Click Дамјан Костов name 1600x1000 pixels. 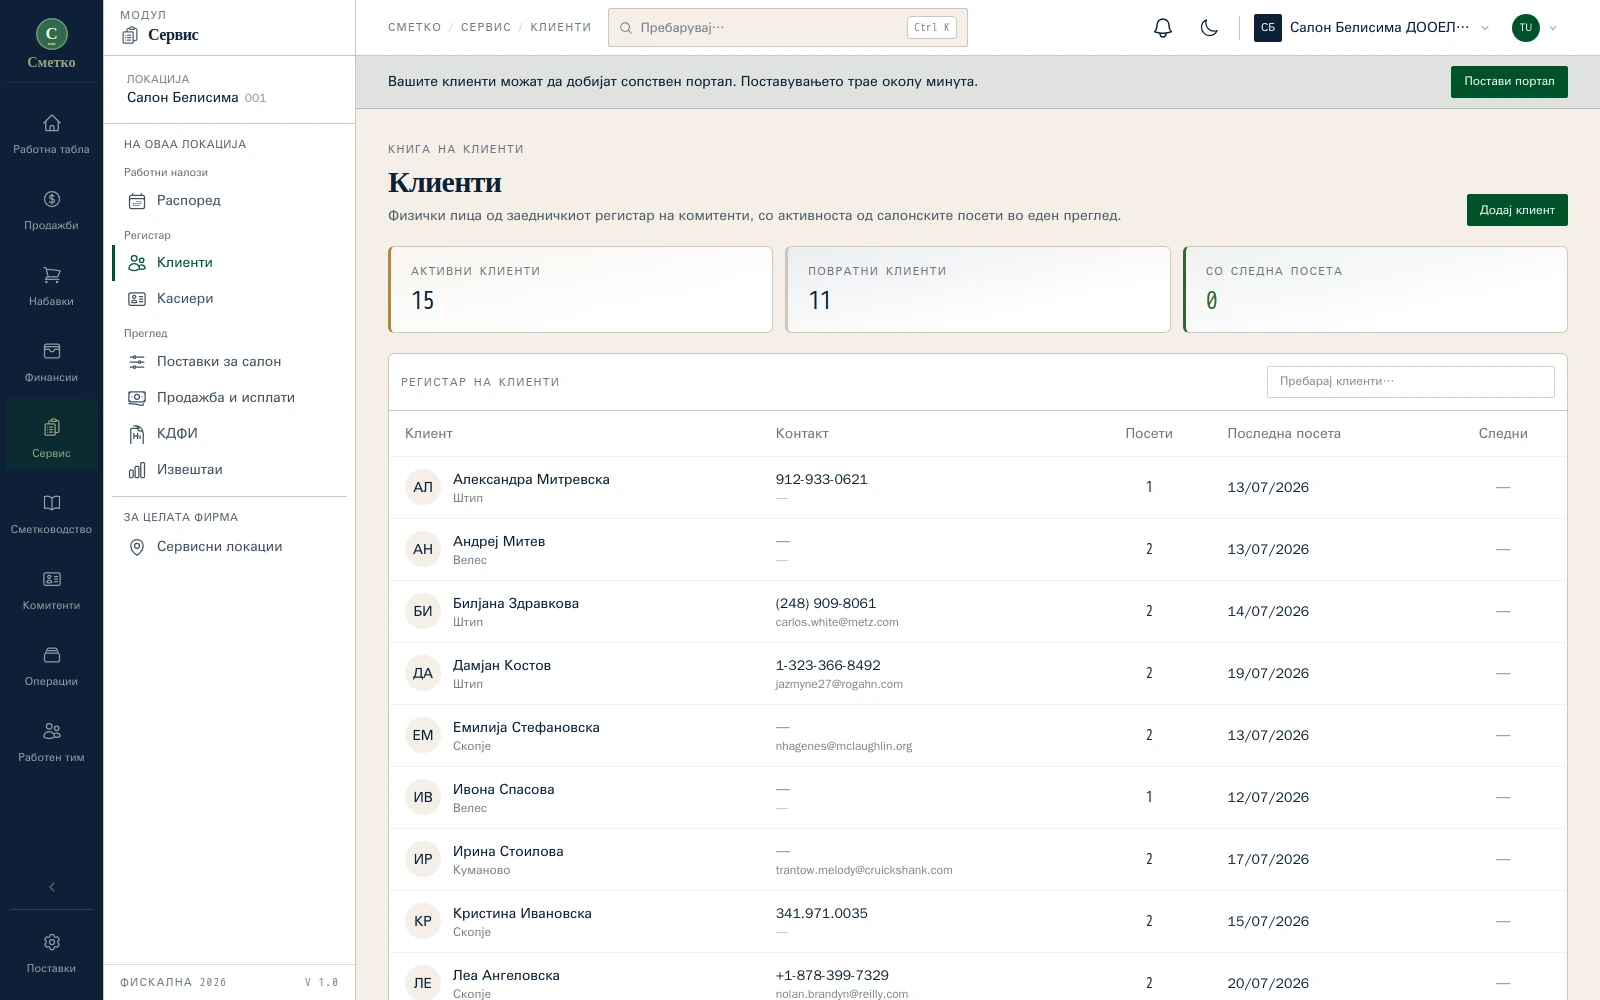point(502,666)
